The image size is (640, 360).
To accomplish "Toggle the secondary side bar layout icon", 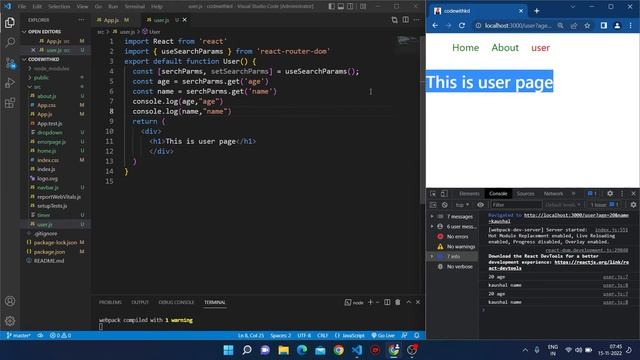I will coord(350,6).
